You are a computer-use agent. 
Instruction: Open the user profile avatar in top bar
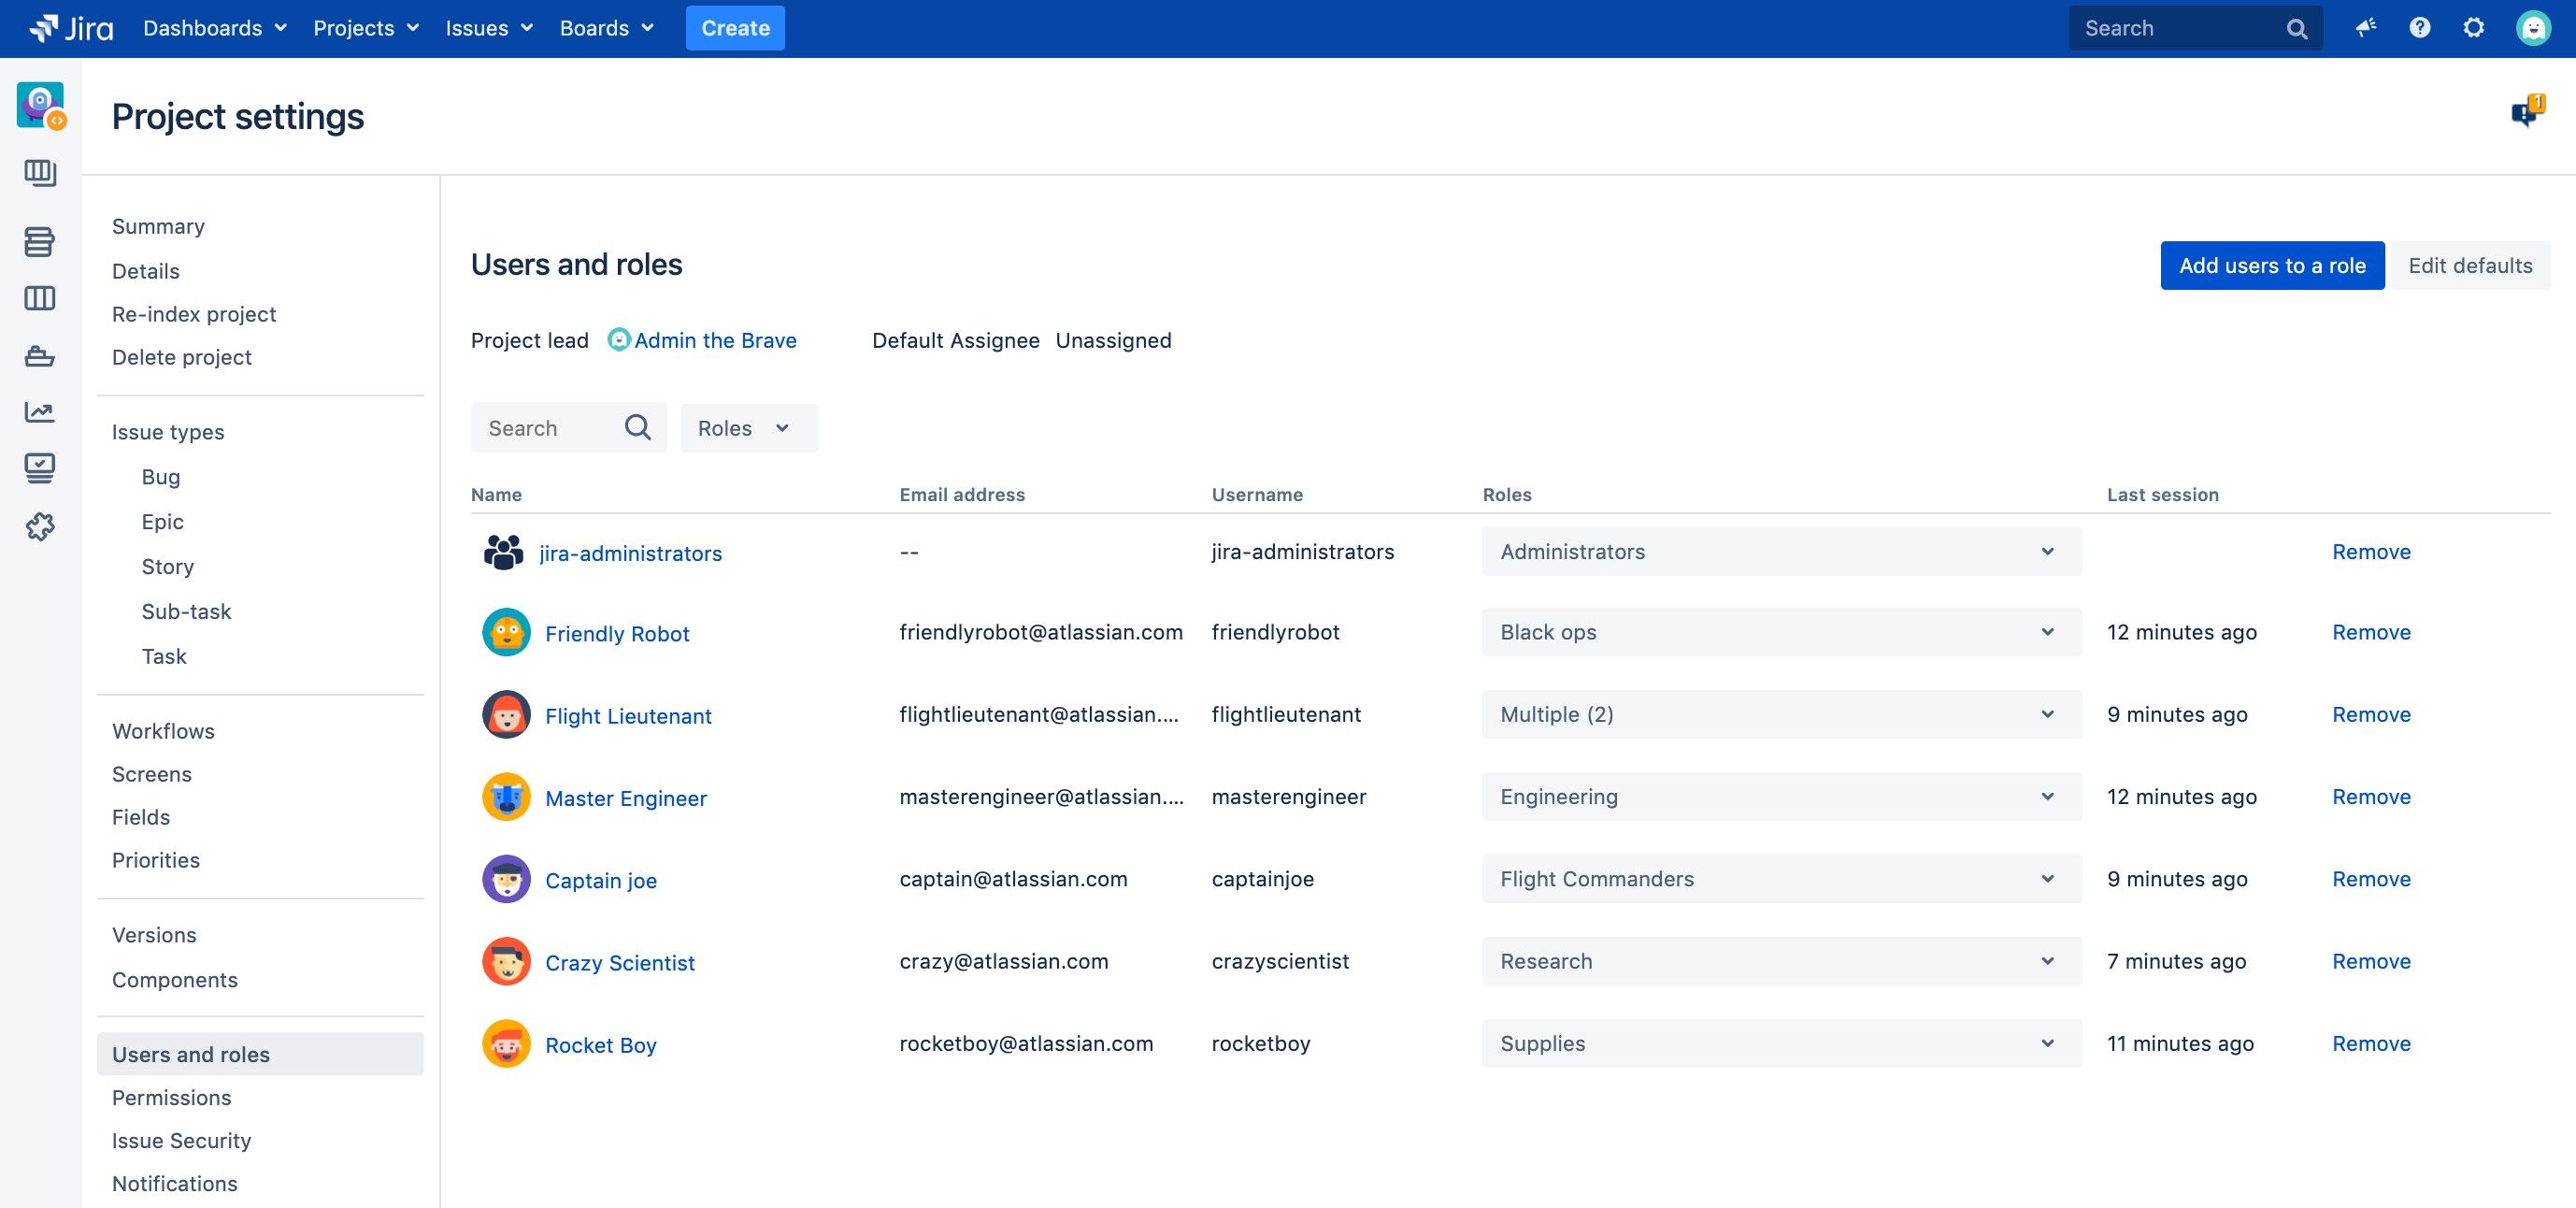pos(2534,28)
